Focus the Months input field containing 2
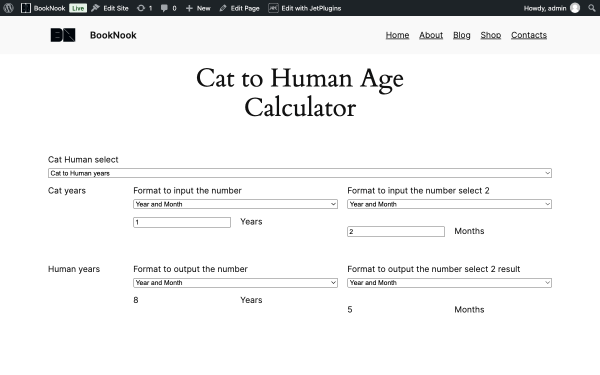 pyautogui.click(x=396, y=232)
